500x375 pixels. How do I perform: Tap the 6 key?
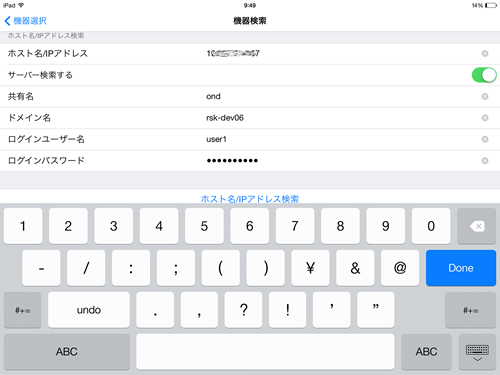250,226
